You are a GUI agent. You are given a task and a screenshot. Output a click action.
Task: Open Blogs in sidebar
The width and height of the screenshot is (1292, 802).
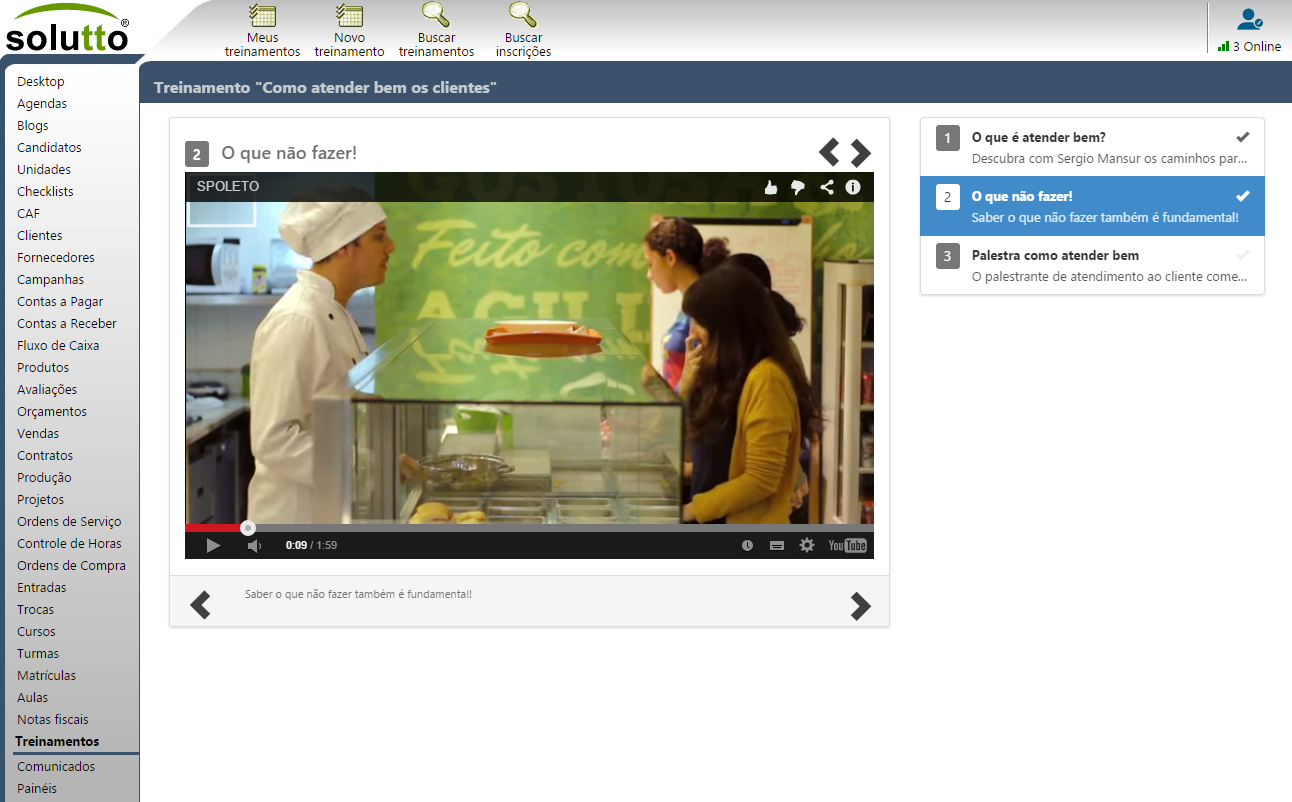click(33, 126)
